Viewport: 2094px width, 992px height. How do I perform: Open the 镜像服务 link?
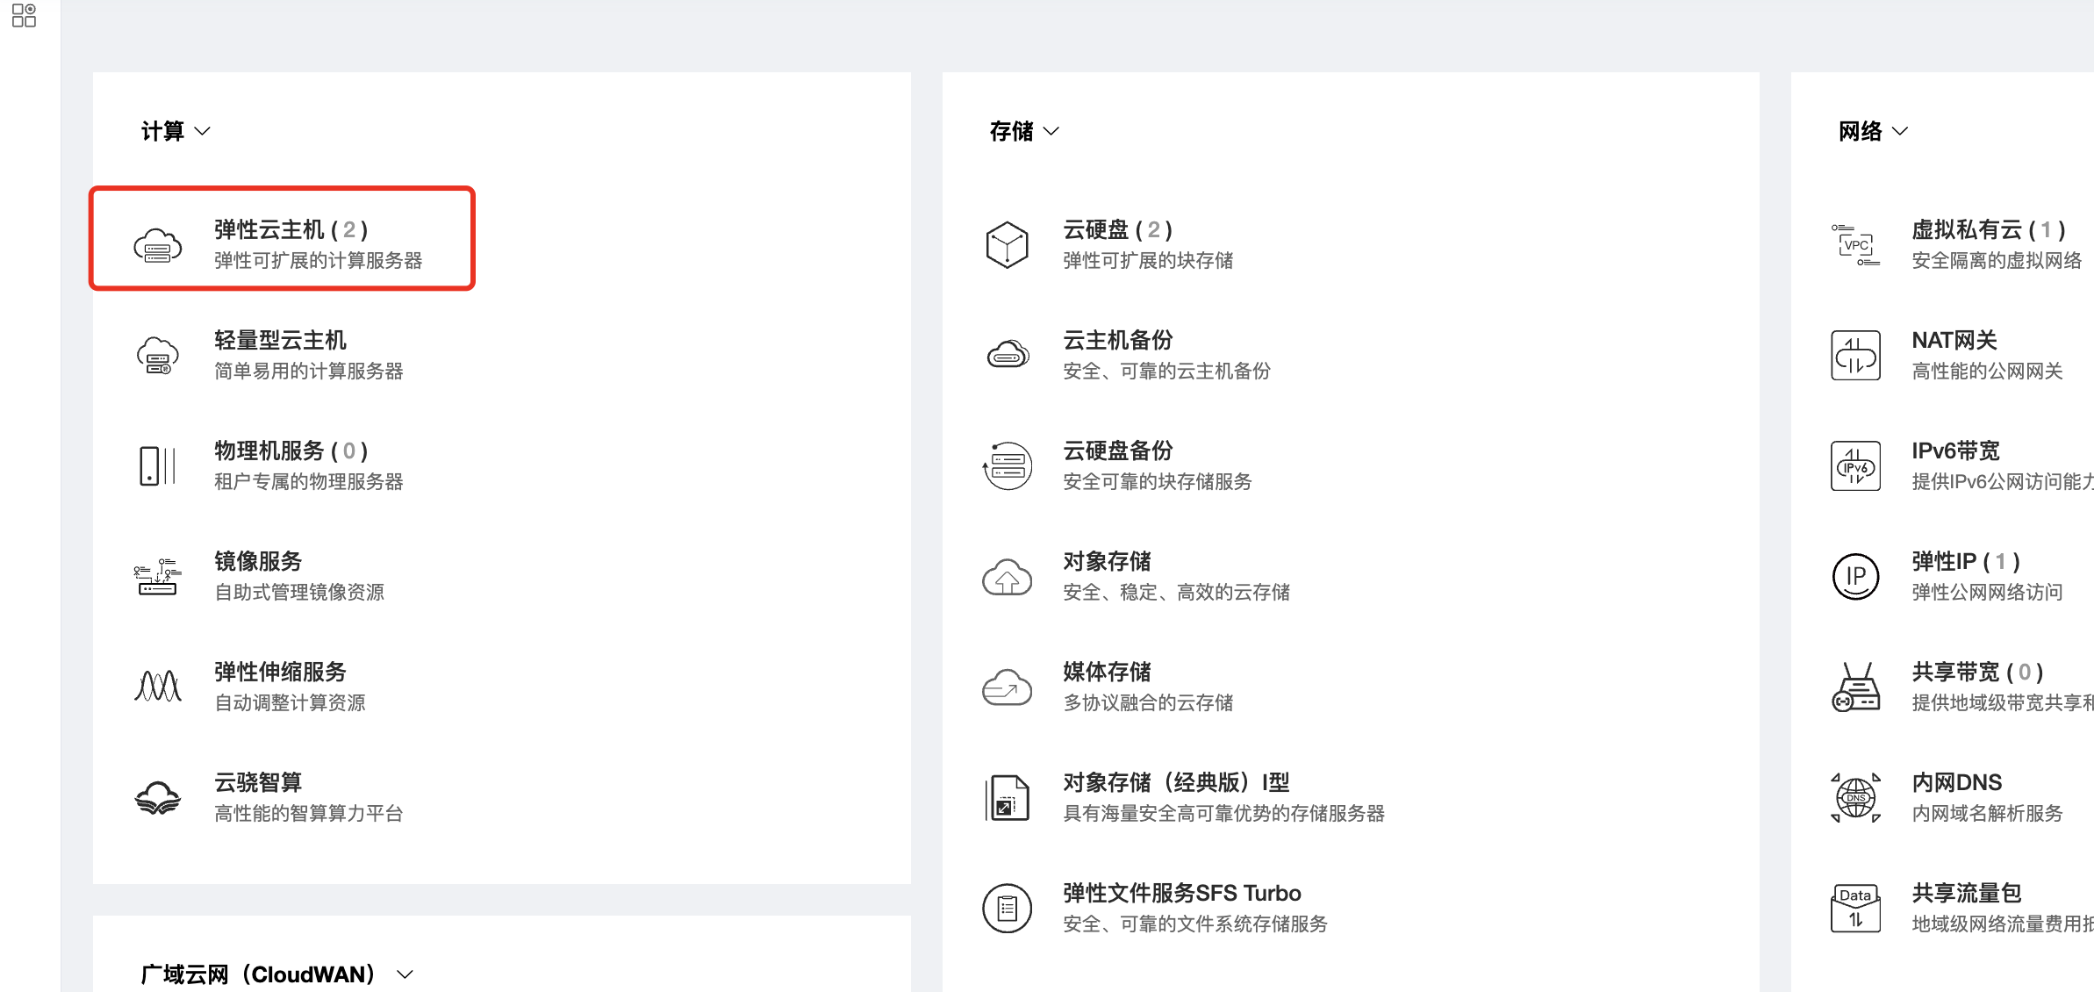(x=258, y=561)
